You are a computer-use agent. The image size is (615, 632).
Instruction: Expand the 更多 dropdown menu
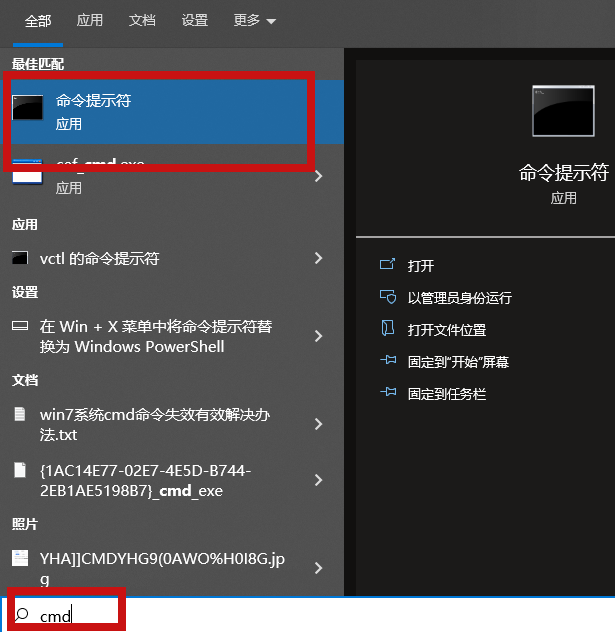[255, 21]
